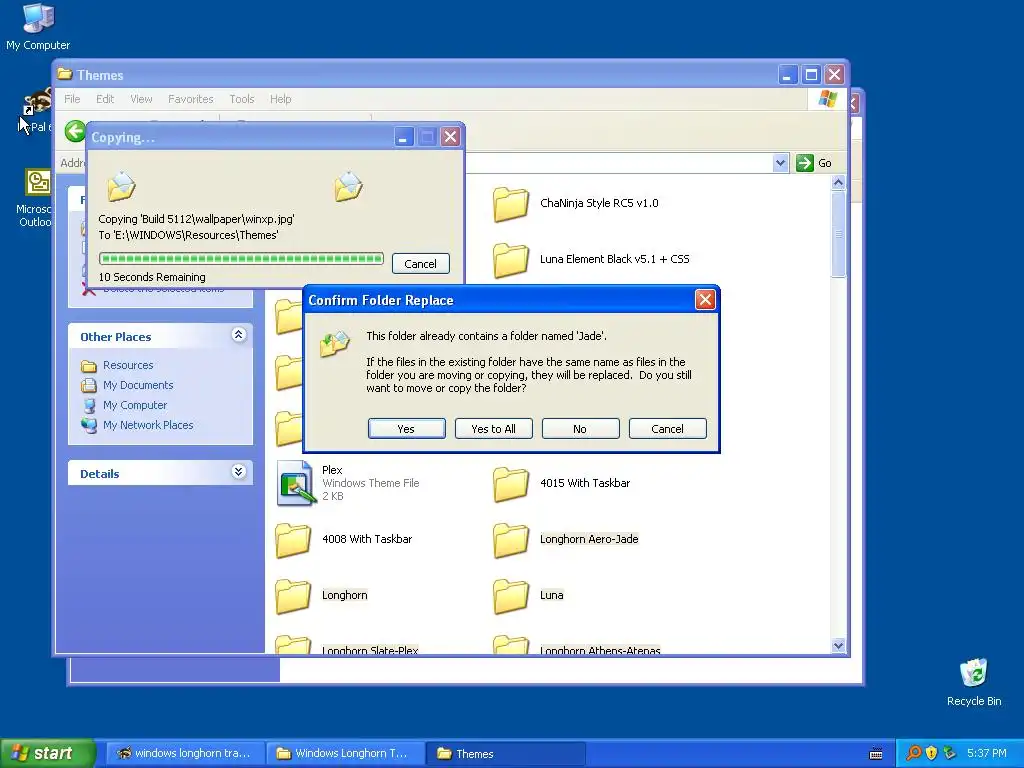Screen dimensions: 1024x768
Task: Click the Windows flag logo throbber
Action: 827,99
